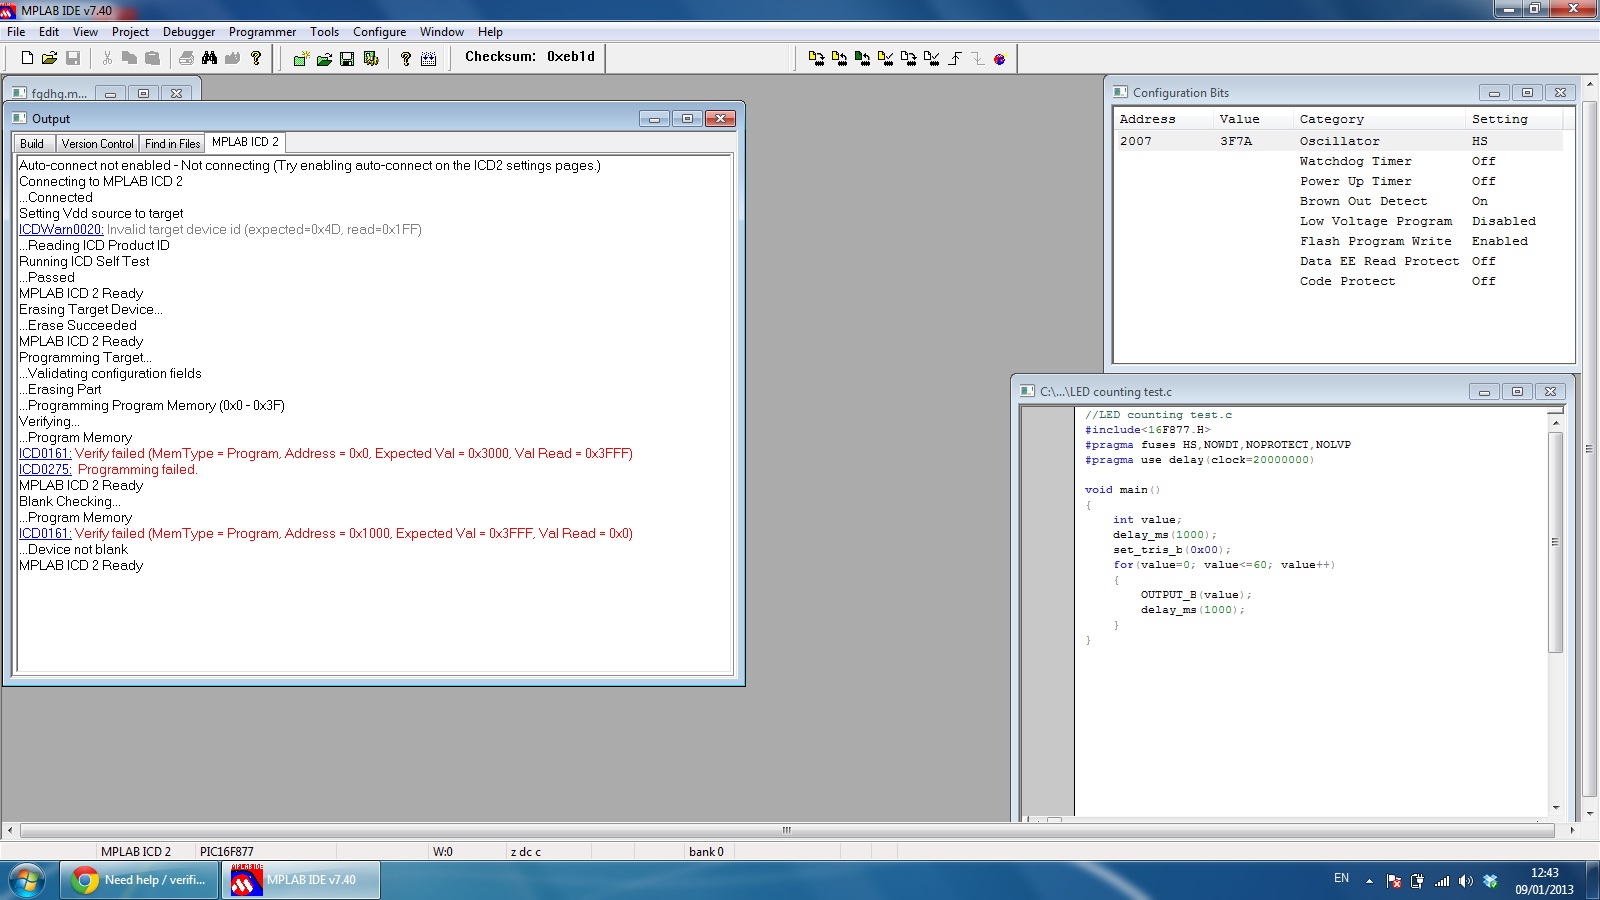This screenshot has height=900, width=1600.
Task: Click Low Voltage Program setting Disabled
Action: tap(1503, 221)
